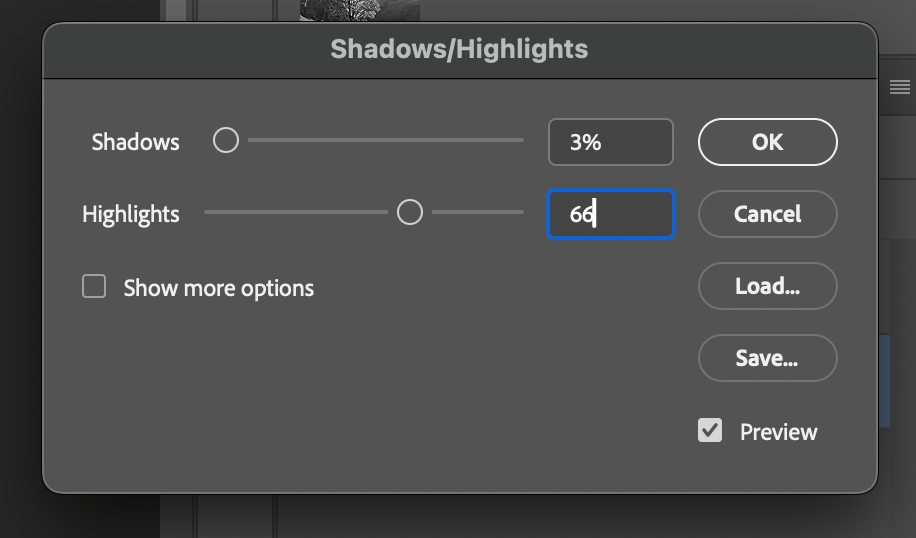Click the Preview label text

778,432
